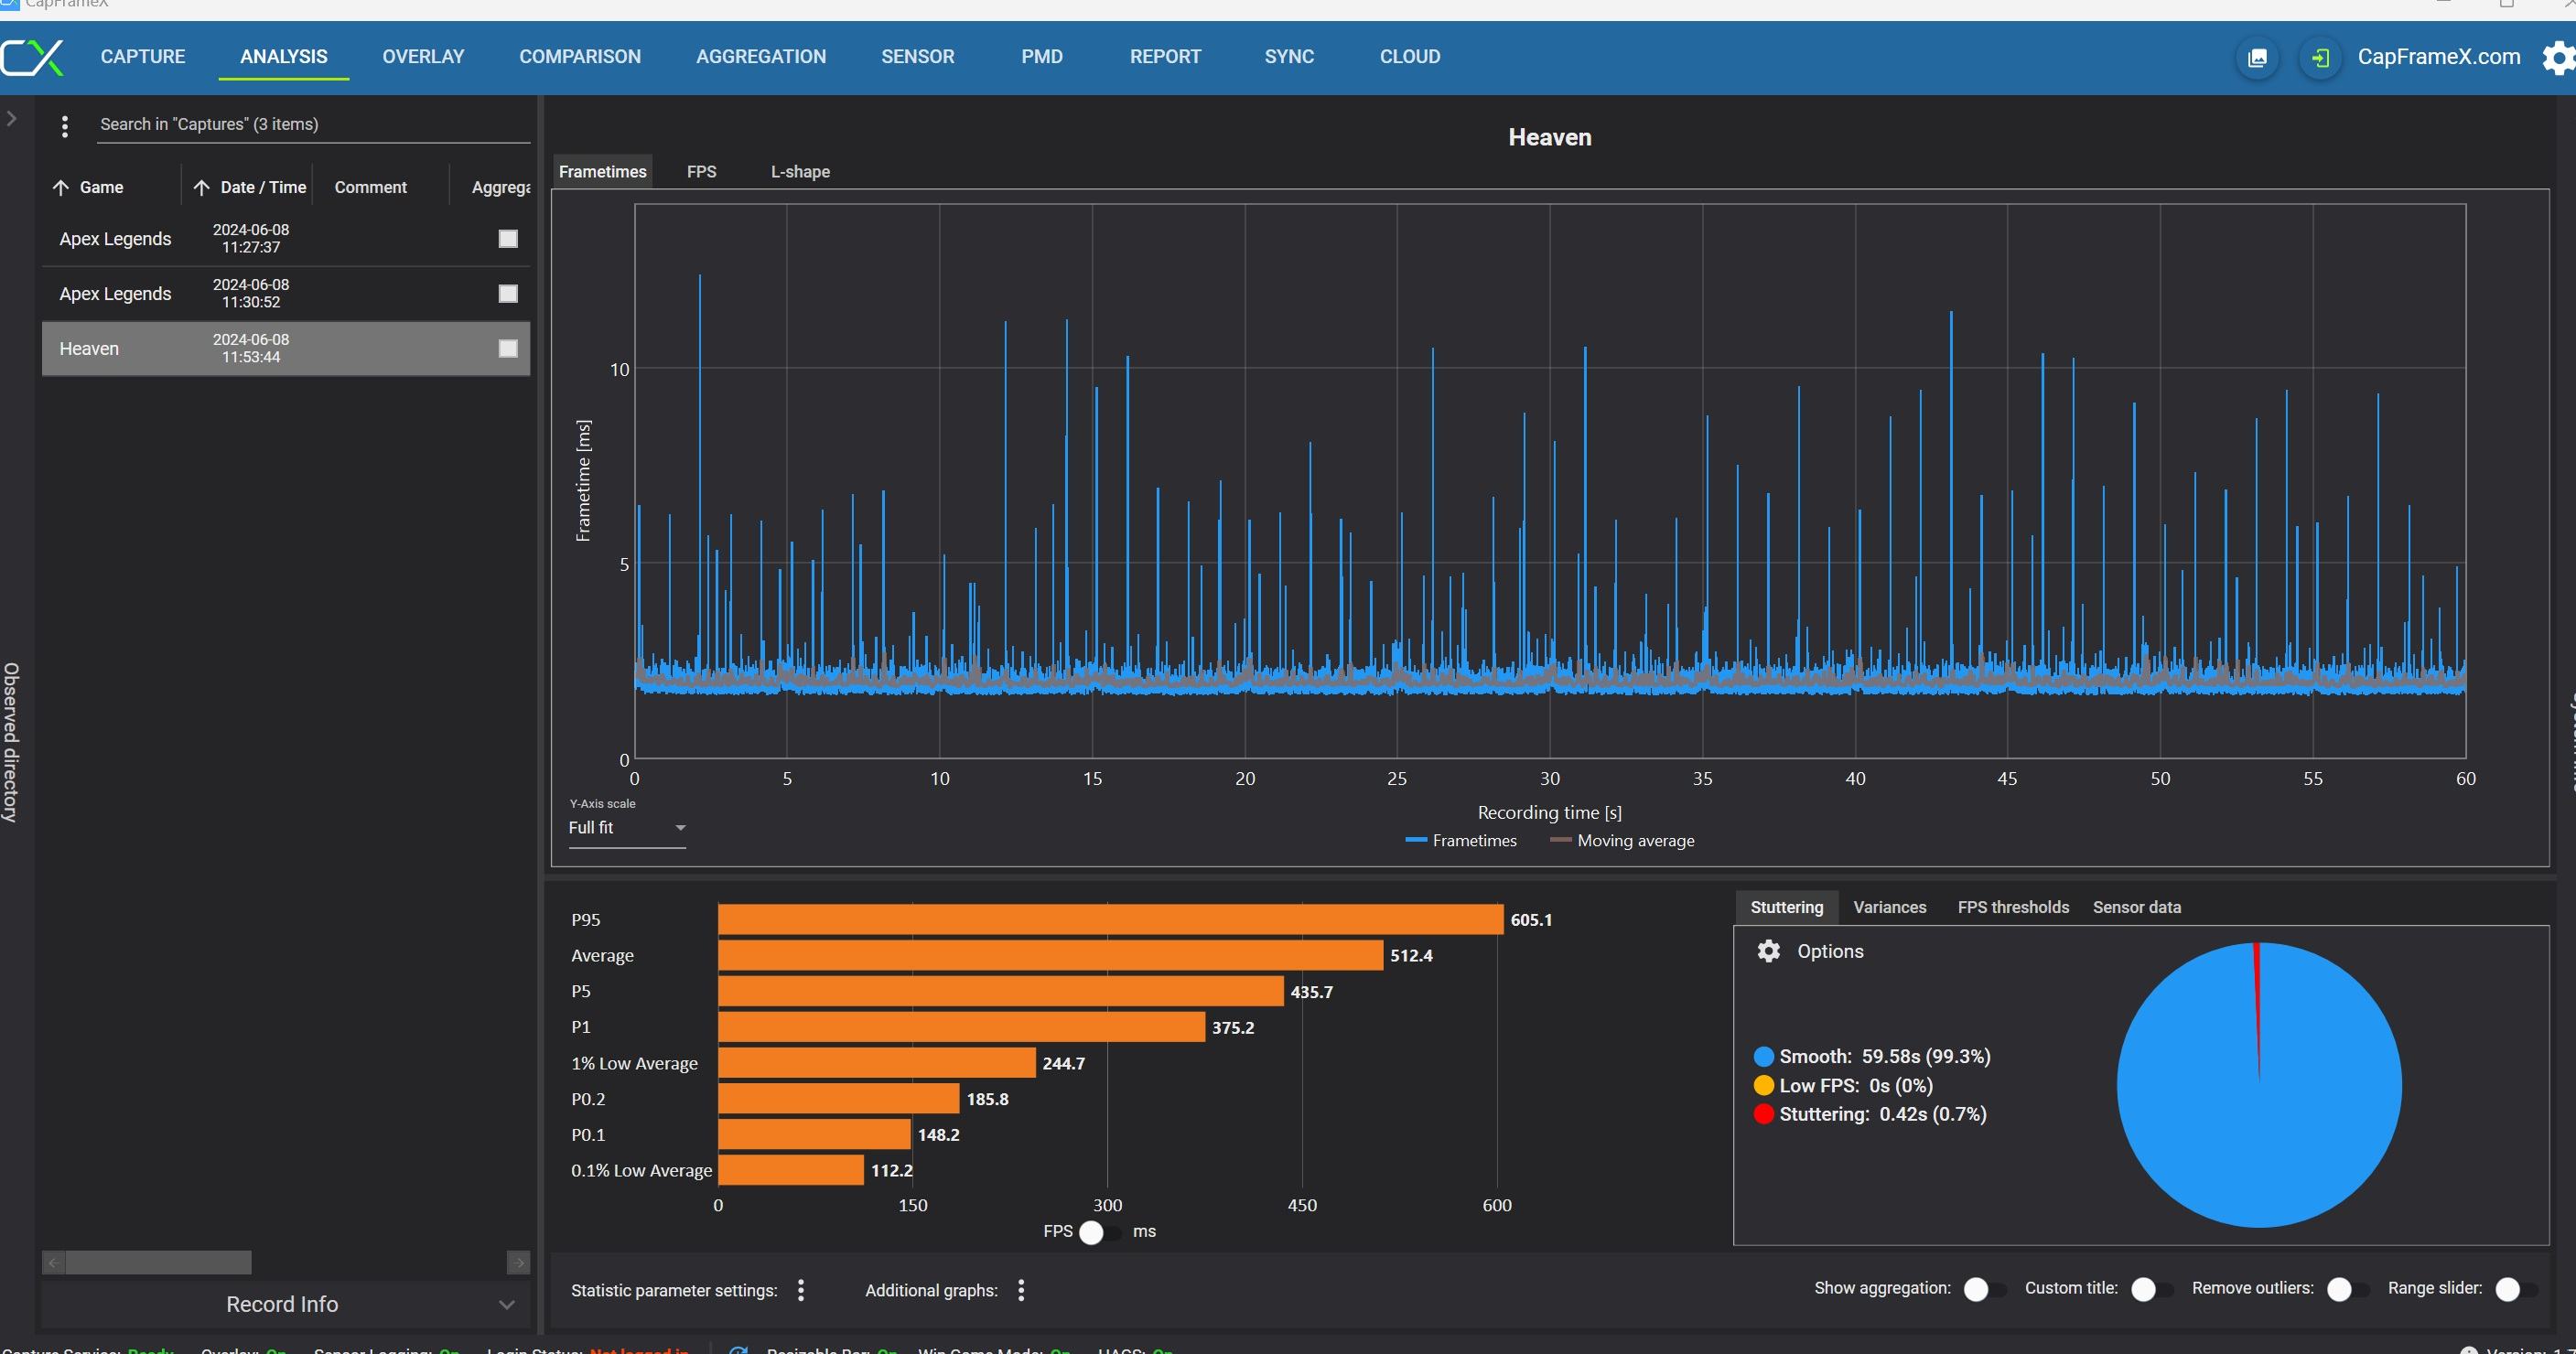Open the Y-Axis scale Full fit dropdown
2576x1354 pixels.
(626, 828)
